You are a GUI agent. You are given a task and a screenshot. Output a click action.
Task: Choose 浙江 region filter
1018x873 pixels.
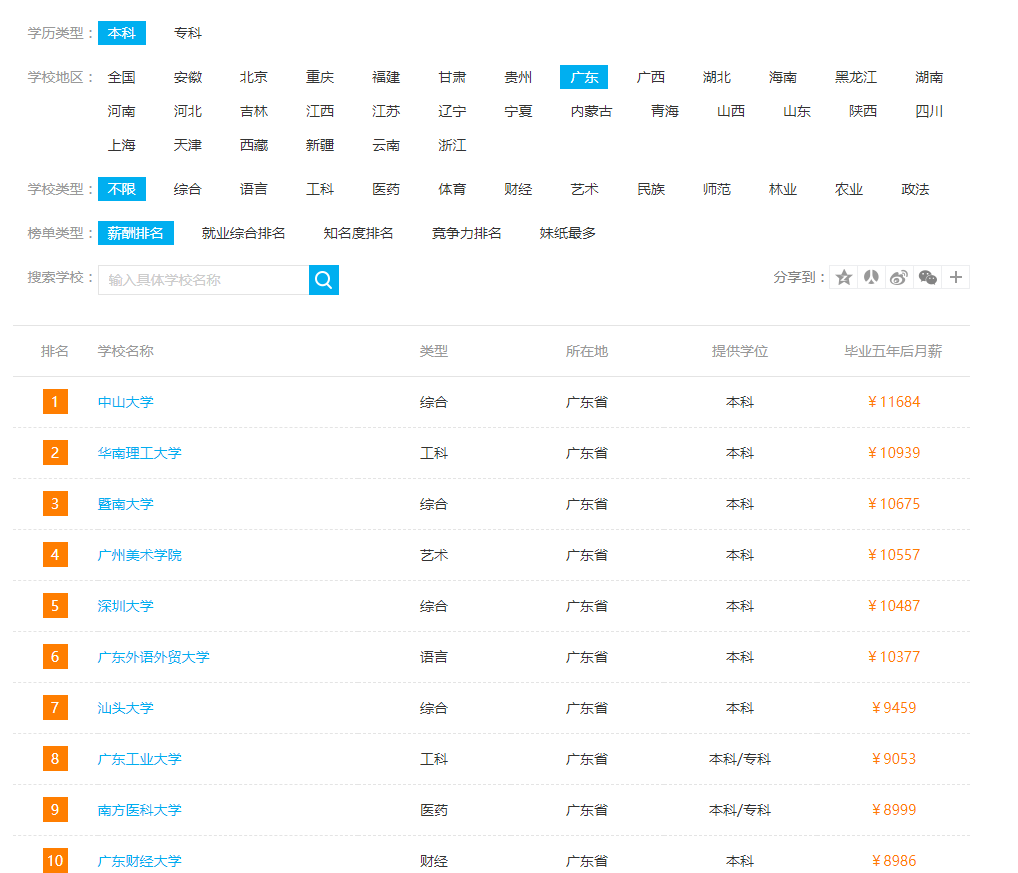(452, 145)
